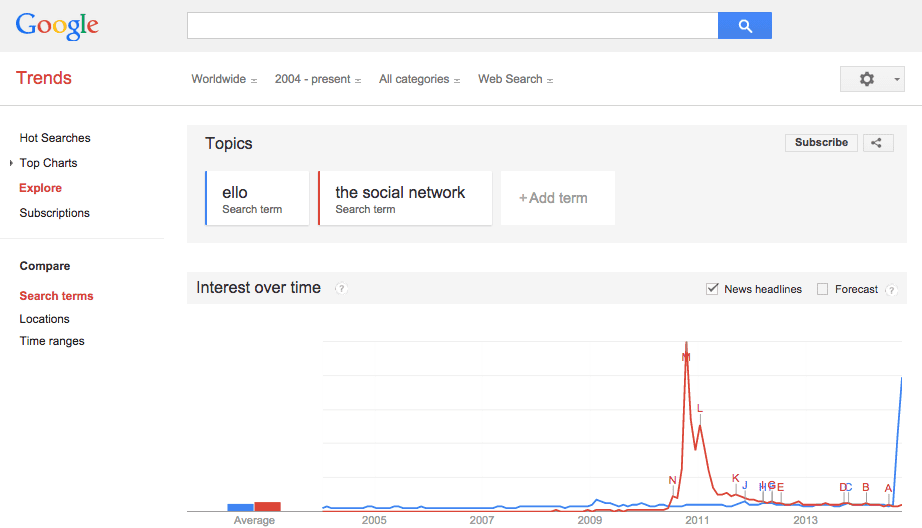
Task: Open the 2004 - present time dropdown
Action: [x=318, y=79]
